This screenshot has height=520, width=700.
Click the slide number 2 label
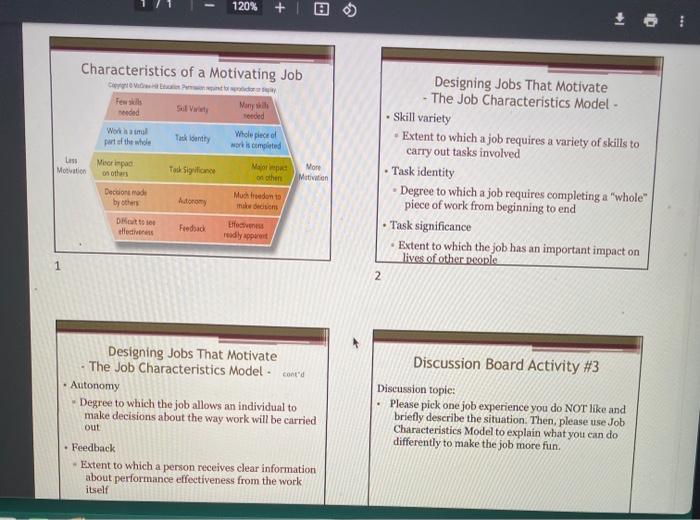tap(378, 276)
